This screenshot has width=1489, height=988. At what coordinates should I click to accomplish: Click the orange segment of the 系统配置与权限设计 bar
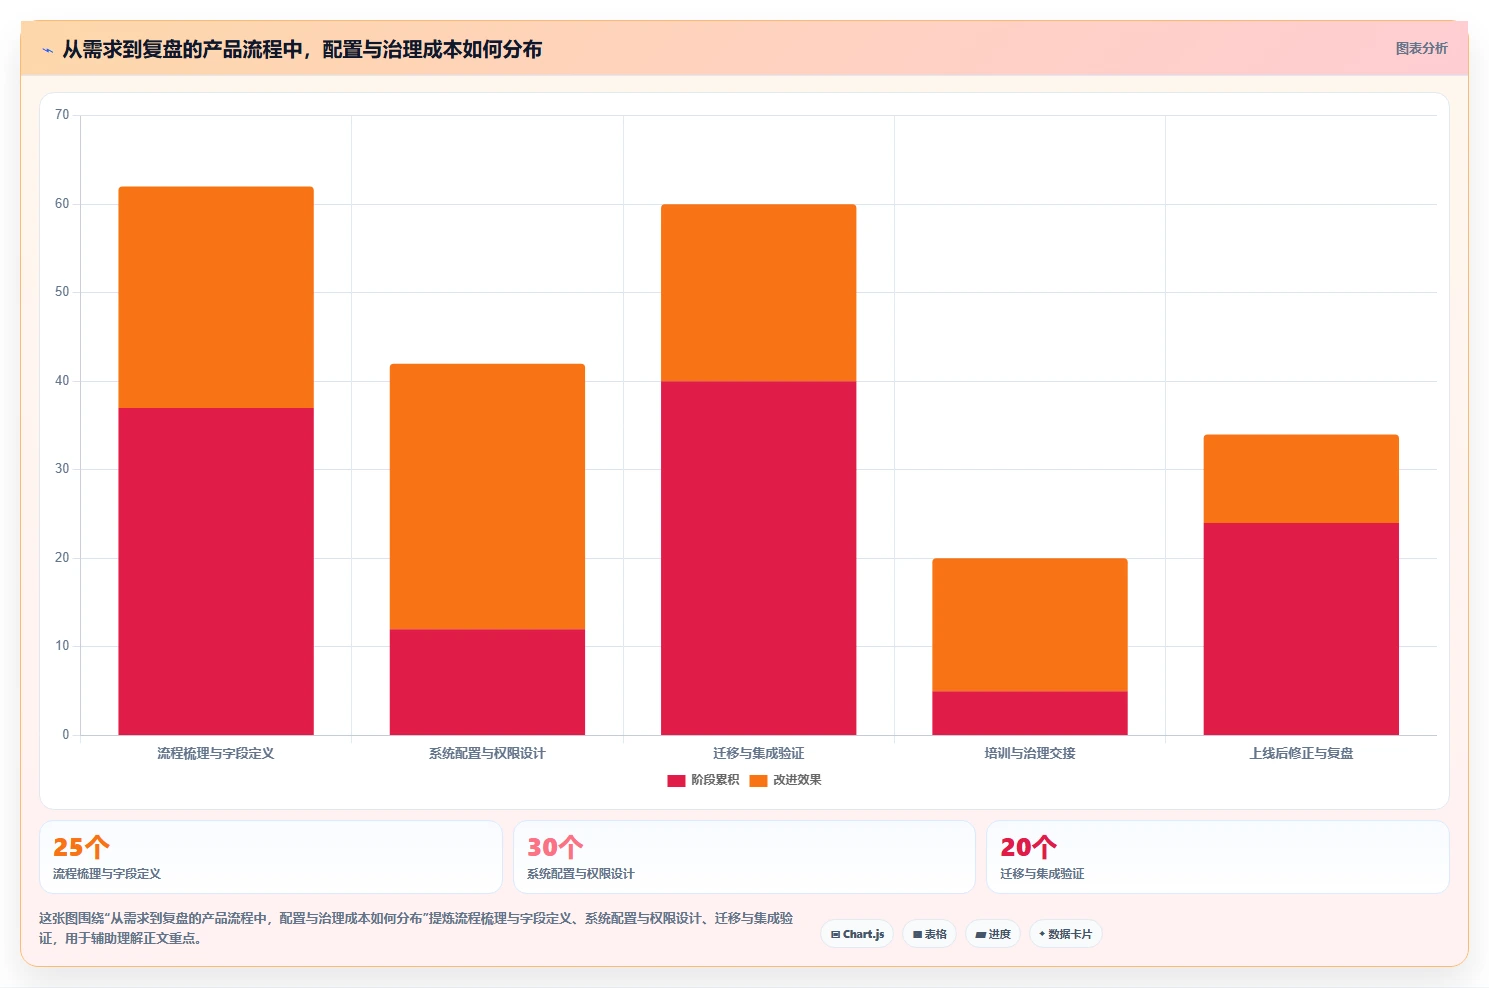(x=487, y=496)
